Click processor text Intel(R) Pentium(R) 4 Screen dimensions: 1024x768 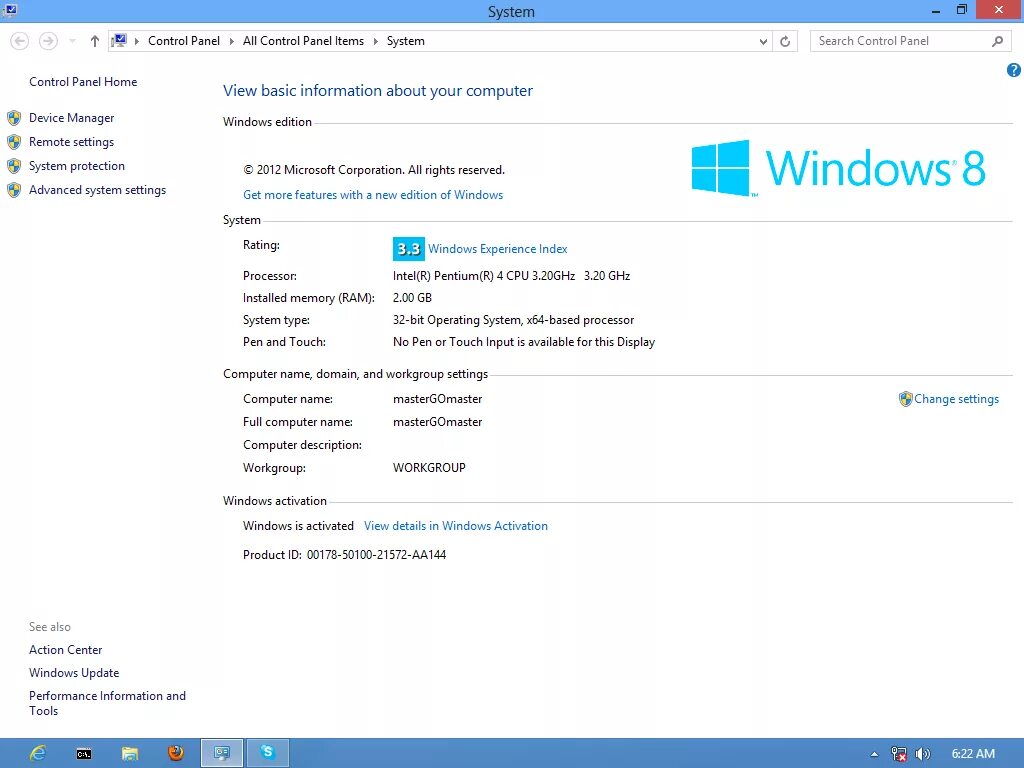(x=511, y=276)
